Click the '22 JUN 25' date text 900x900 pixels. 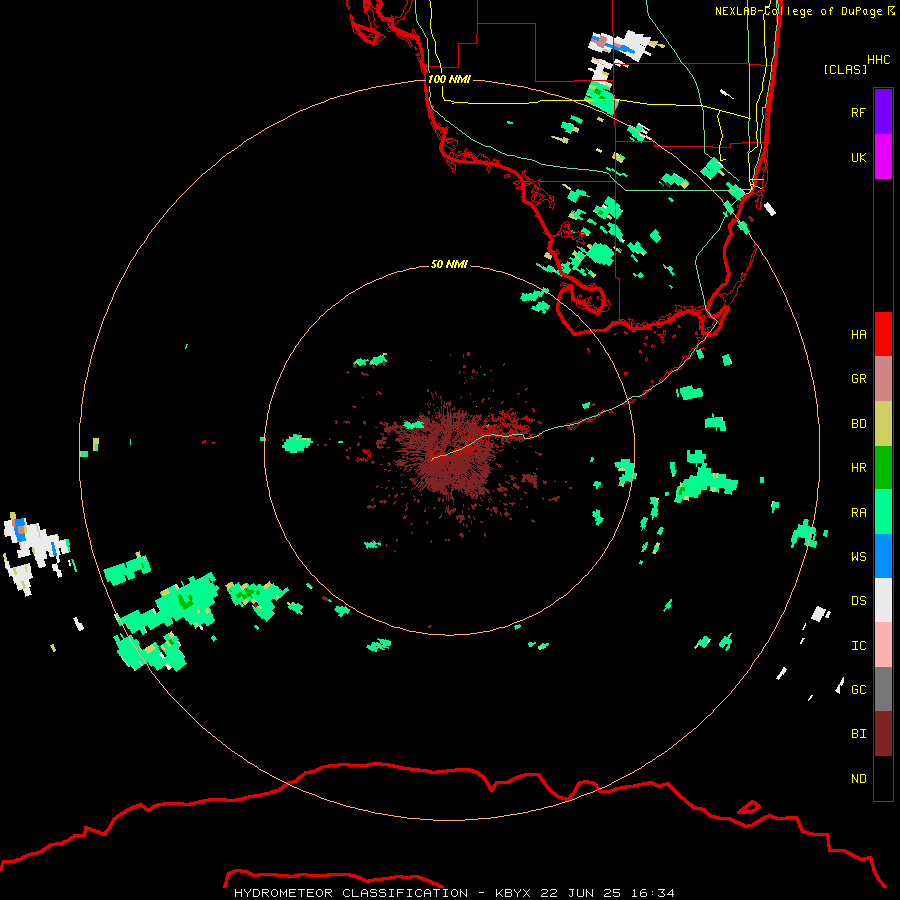581,893
